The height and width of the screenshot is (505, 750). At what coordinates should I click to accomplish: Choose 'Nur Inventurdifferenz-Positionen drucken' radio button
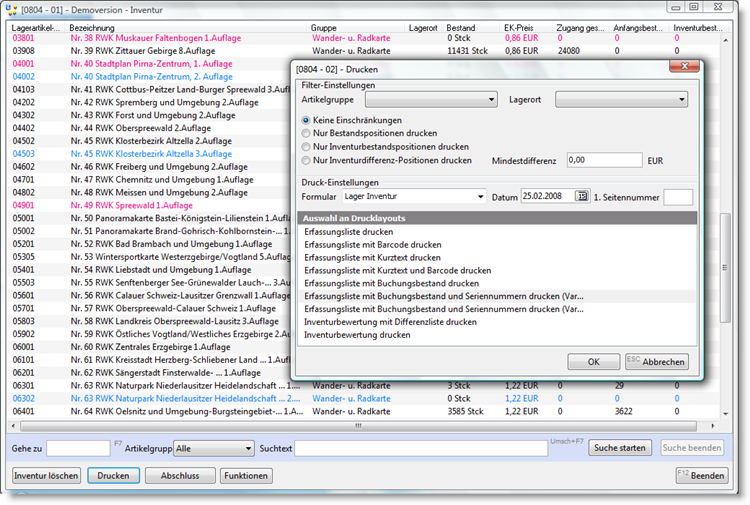[x=307, y=159]
